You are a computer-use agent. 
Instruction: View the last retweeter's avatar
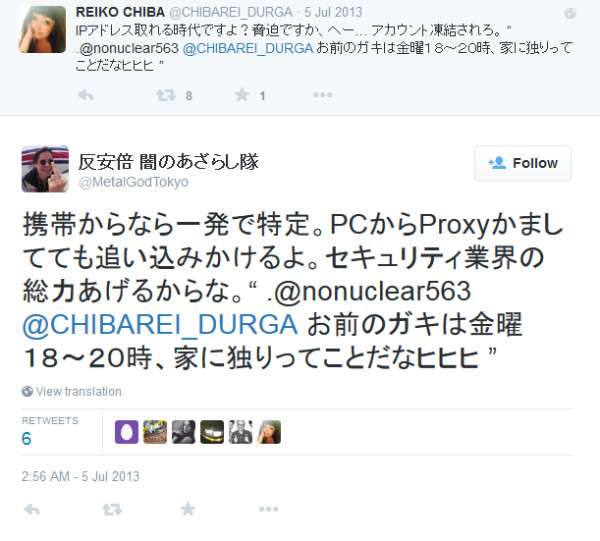269,432
